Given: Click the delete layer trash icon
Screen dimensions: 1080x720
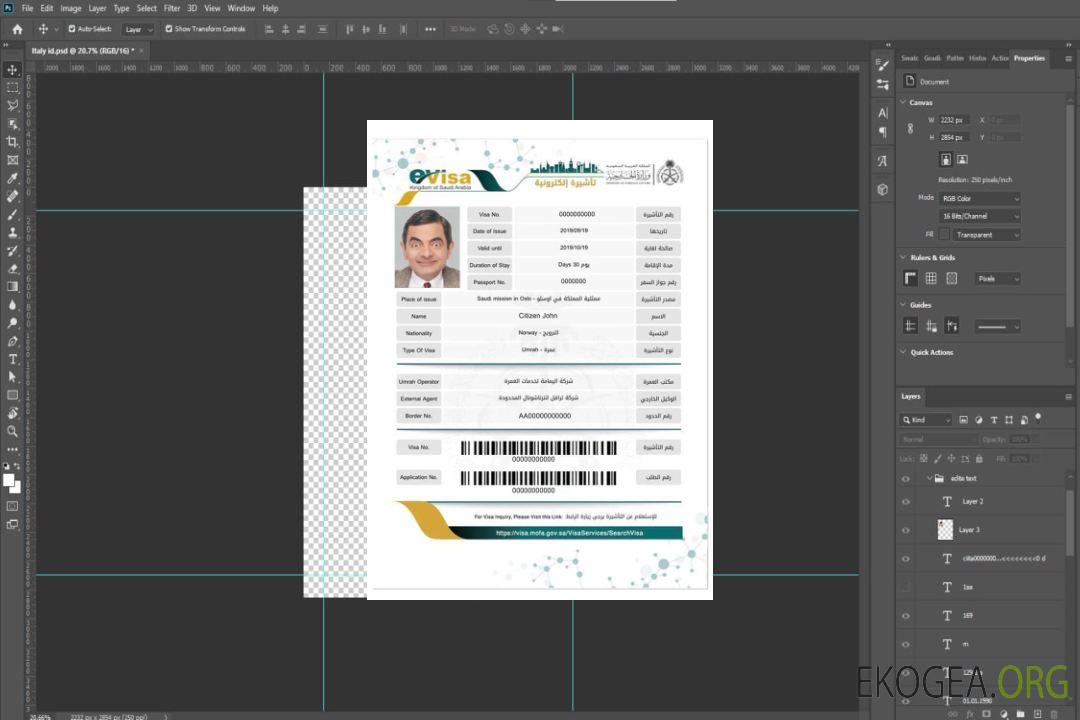Looking at the screenshot, I should coord(1054,714).
